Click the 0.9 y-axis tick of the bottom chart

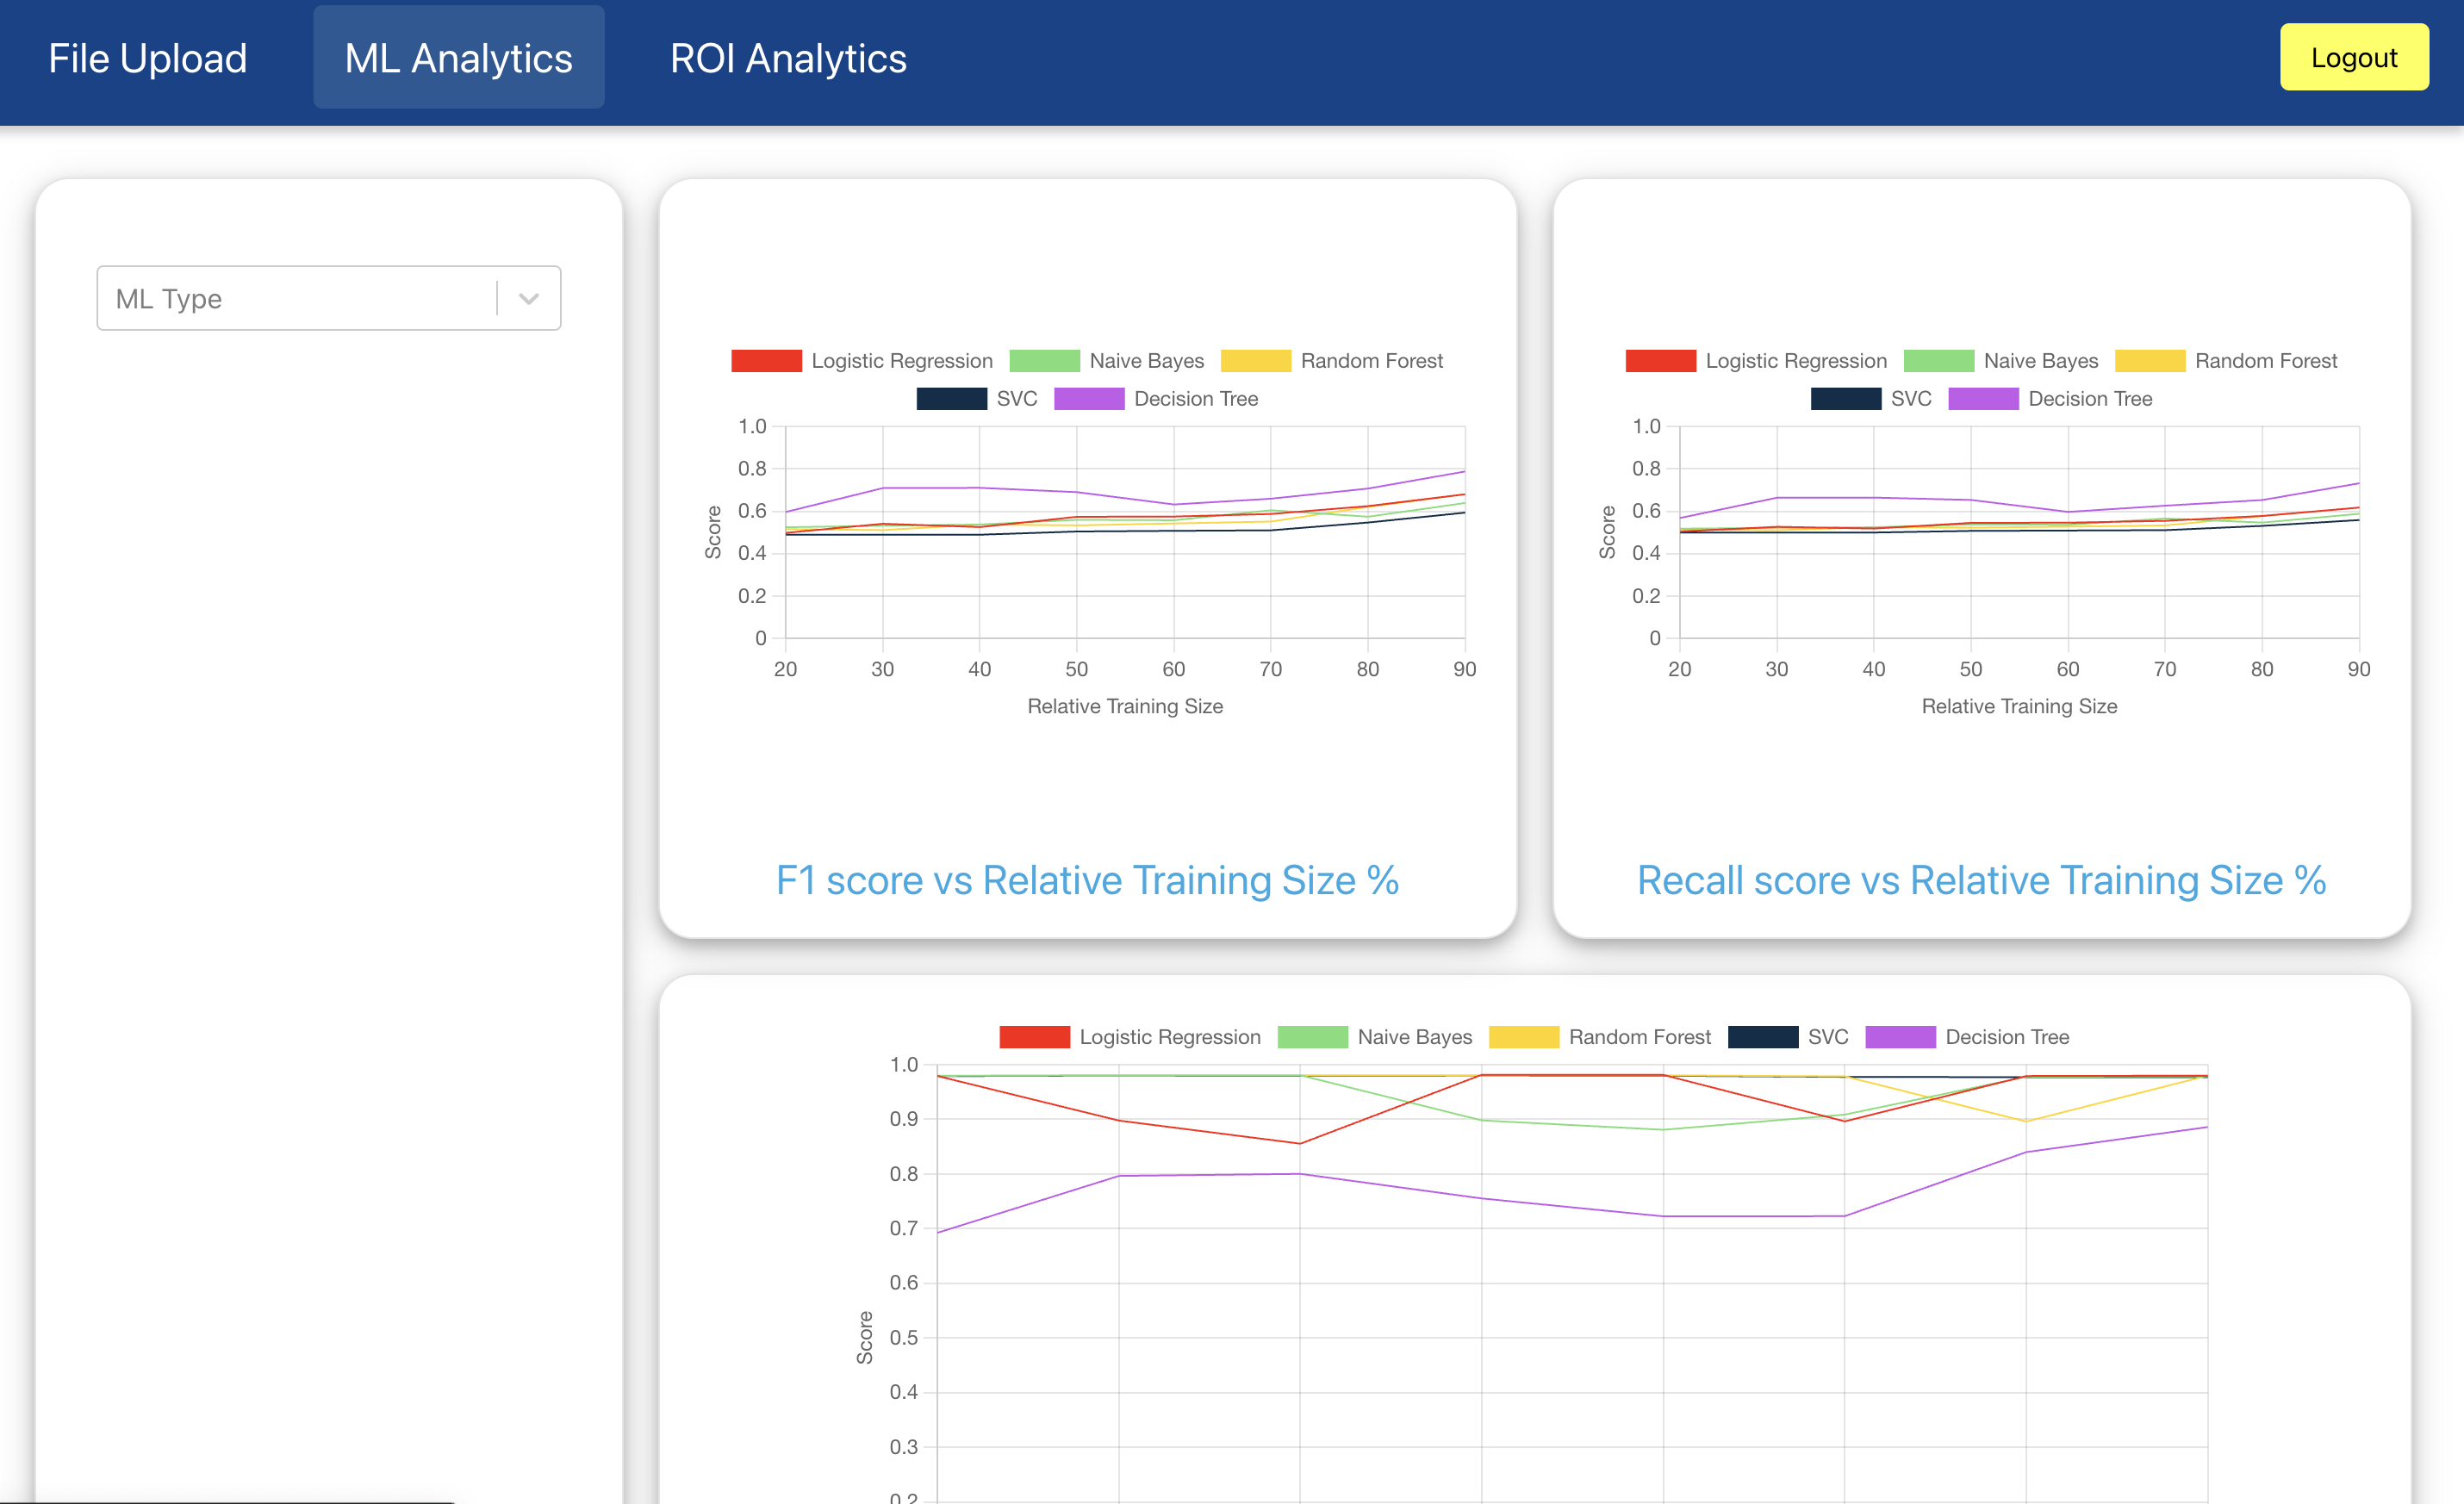click(x=904, y=1119)
